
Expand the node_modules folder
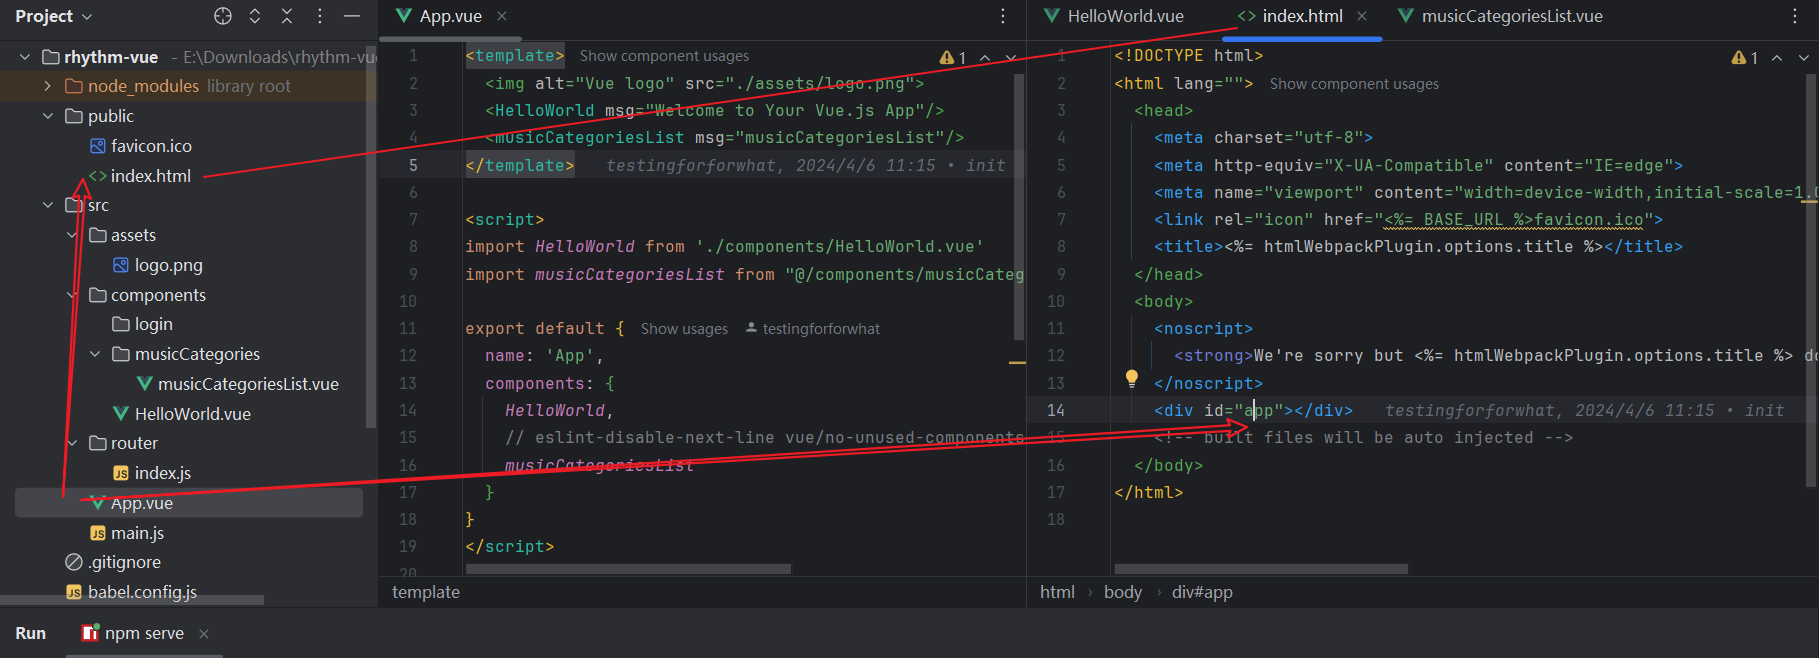tap(47, 86)
